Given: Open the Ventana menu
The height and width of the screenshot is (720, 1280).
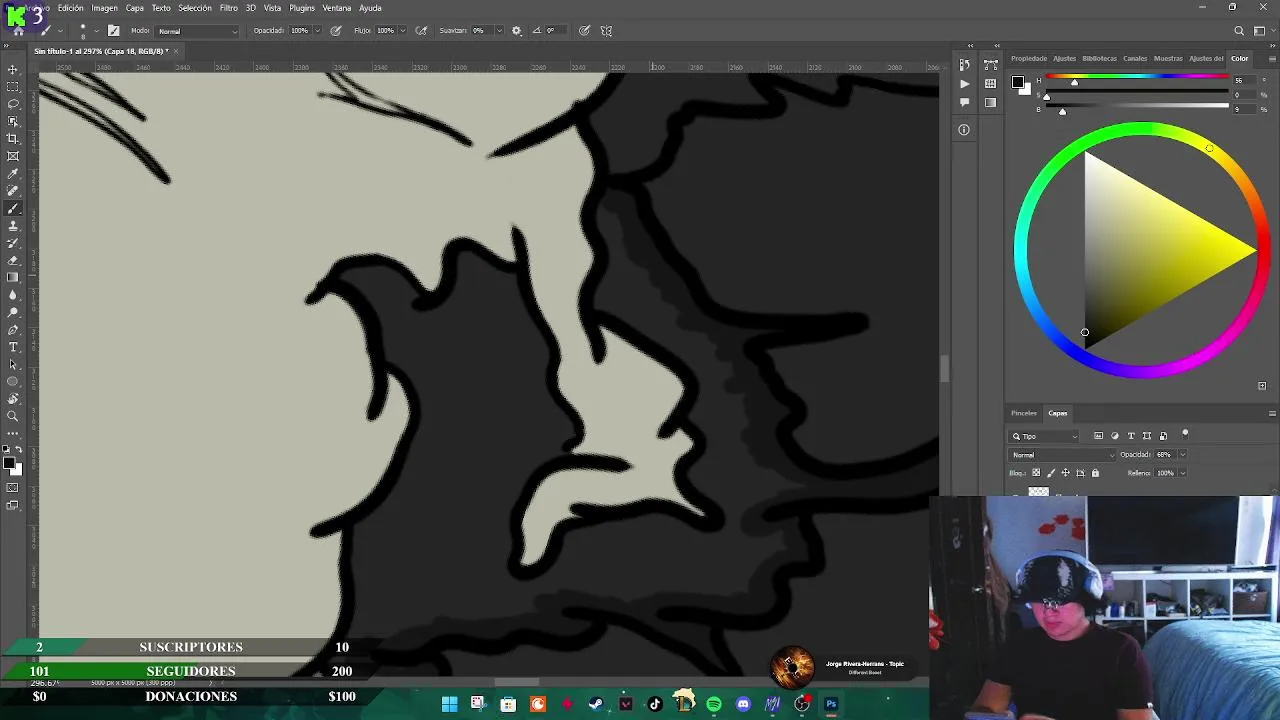Looking at the screenshot, I should coord(337,8).
